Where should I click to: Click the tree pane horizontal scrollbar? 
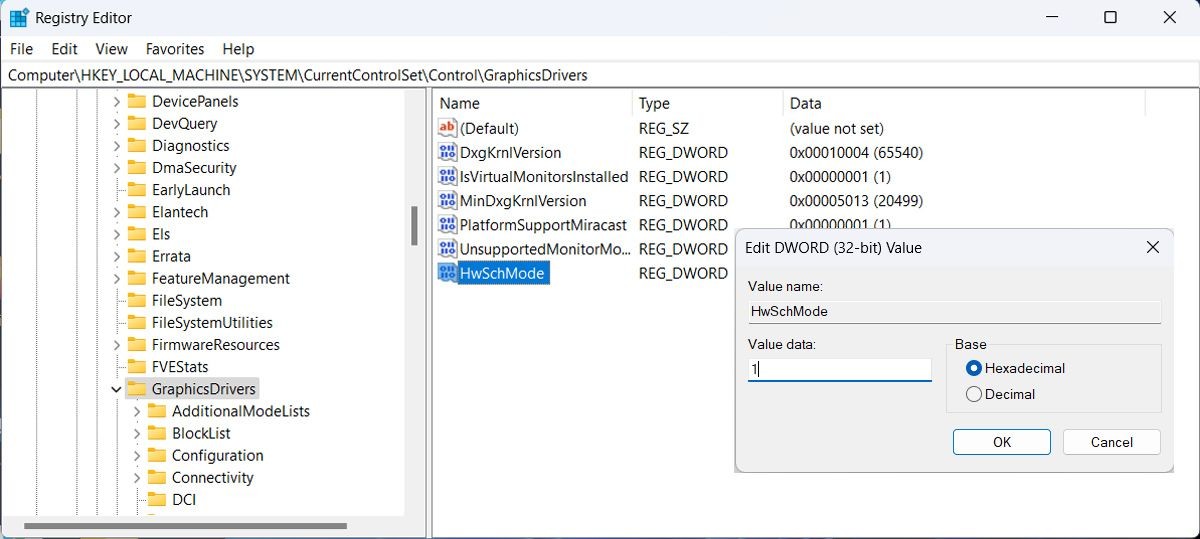186,525
